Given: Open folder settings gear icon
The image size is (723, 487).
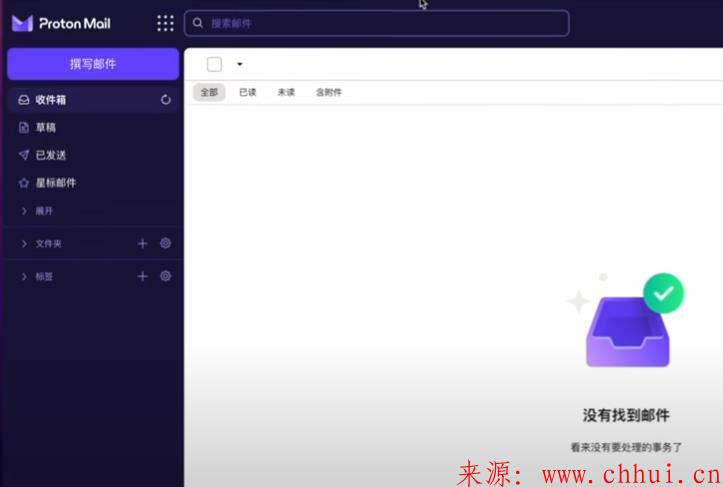Looking at the screenshot, I should tap(166, 243).
